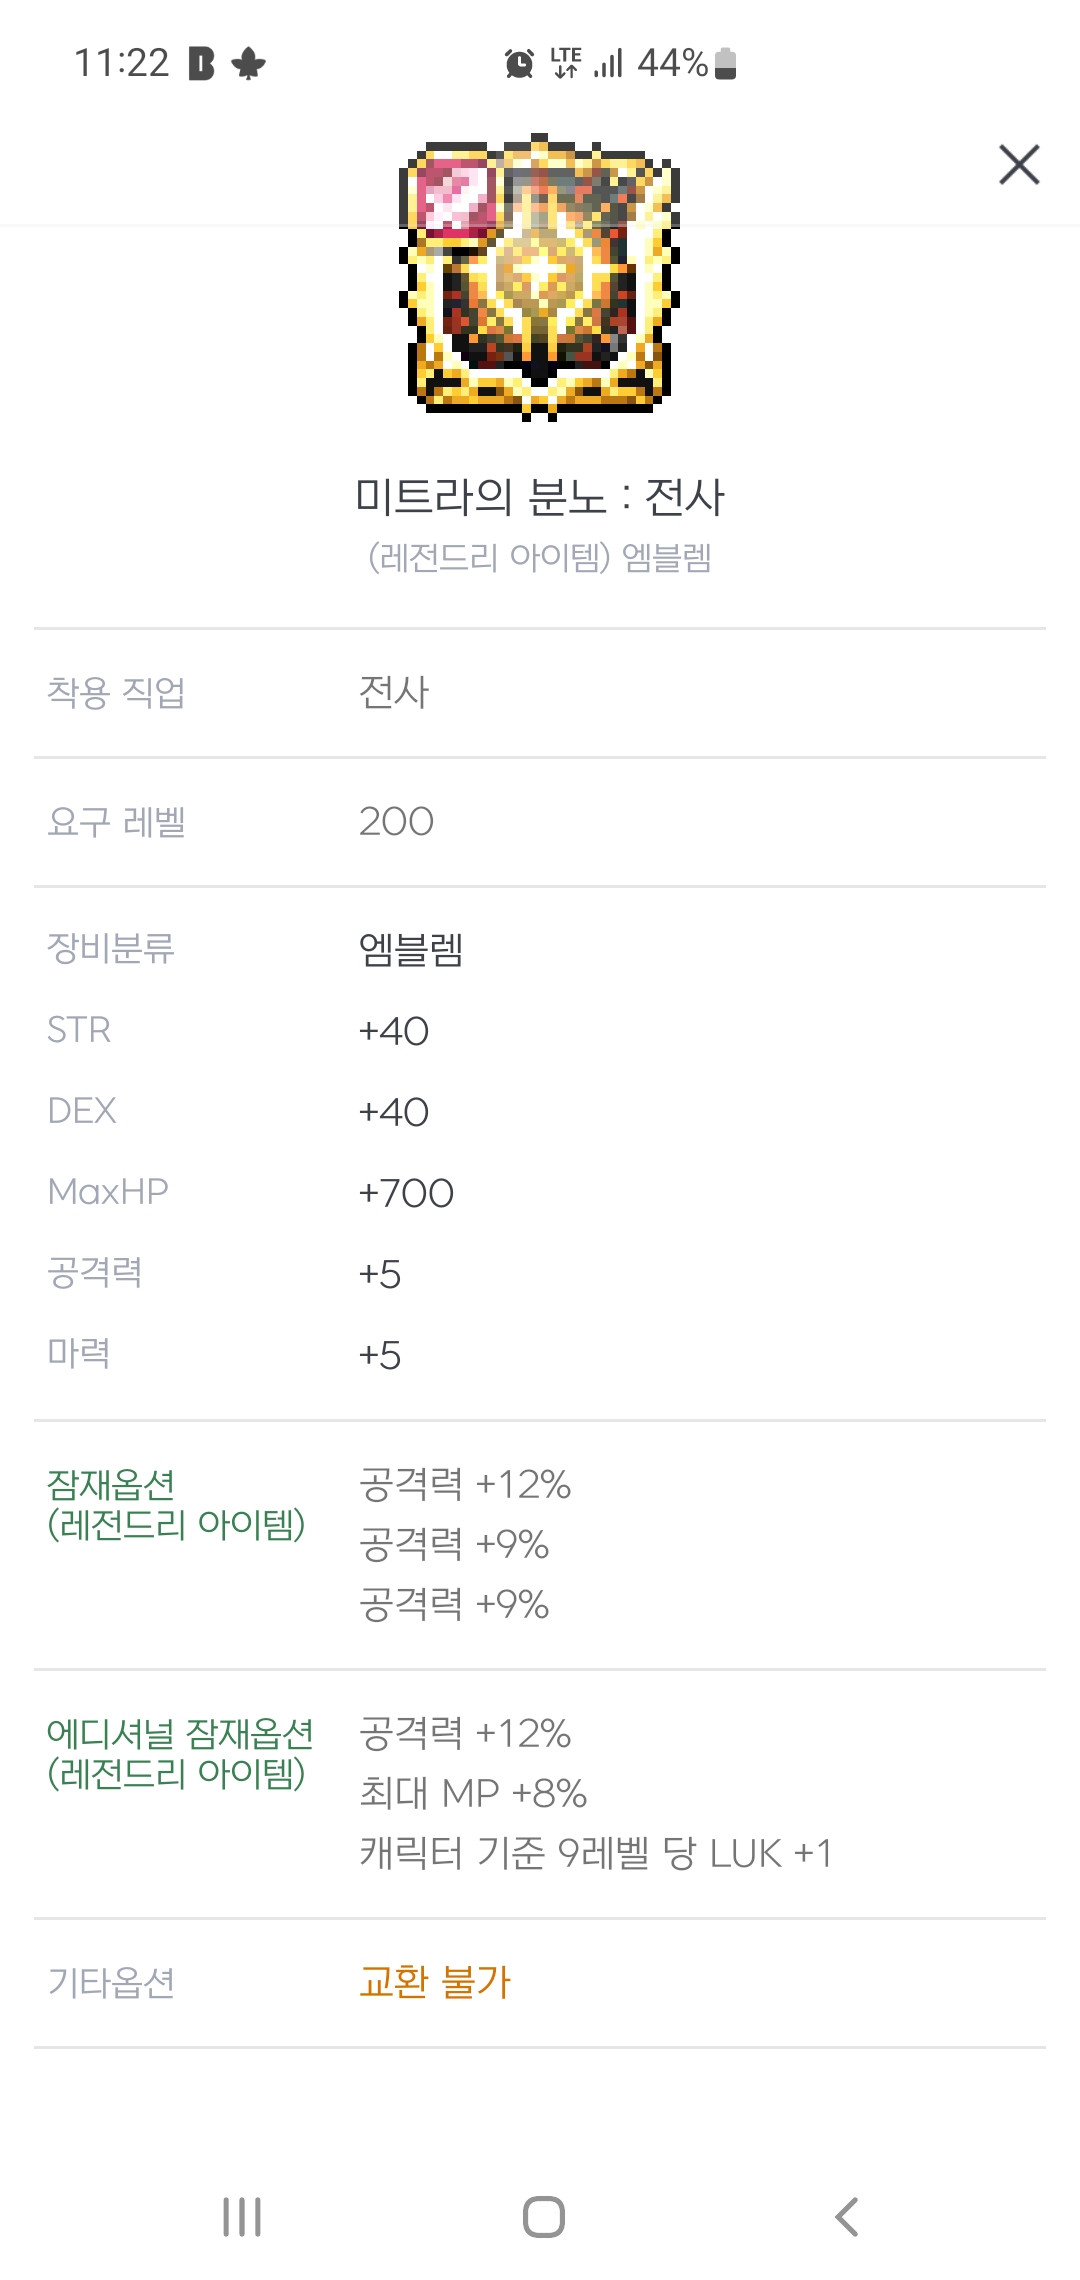Image resolution: width=1080 pixels, height=2280 pixels.
Task: Tap the maple leaf notification icon
Action: point(248,65)
